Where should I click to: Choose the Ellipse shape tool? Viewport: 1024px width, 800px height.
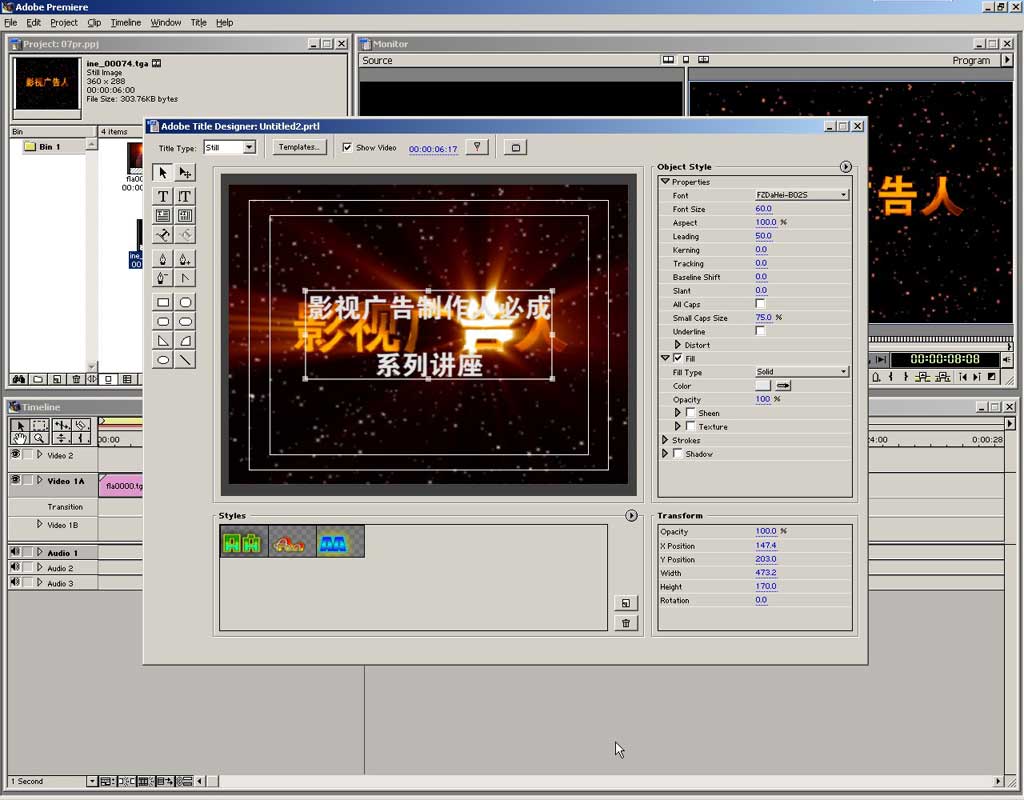point(163,360)
